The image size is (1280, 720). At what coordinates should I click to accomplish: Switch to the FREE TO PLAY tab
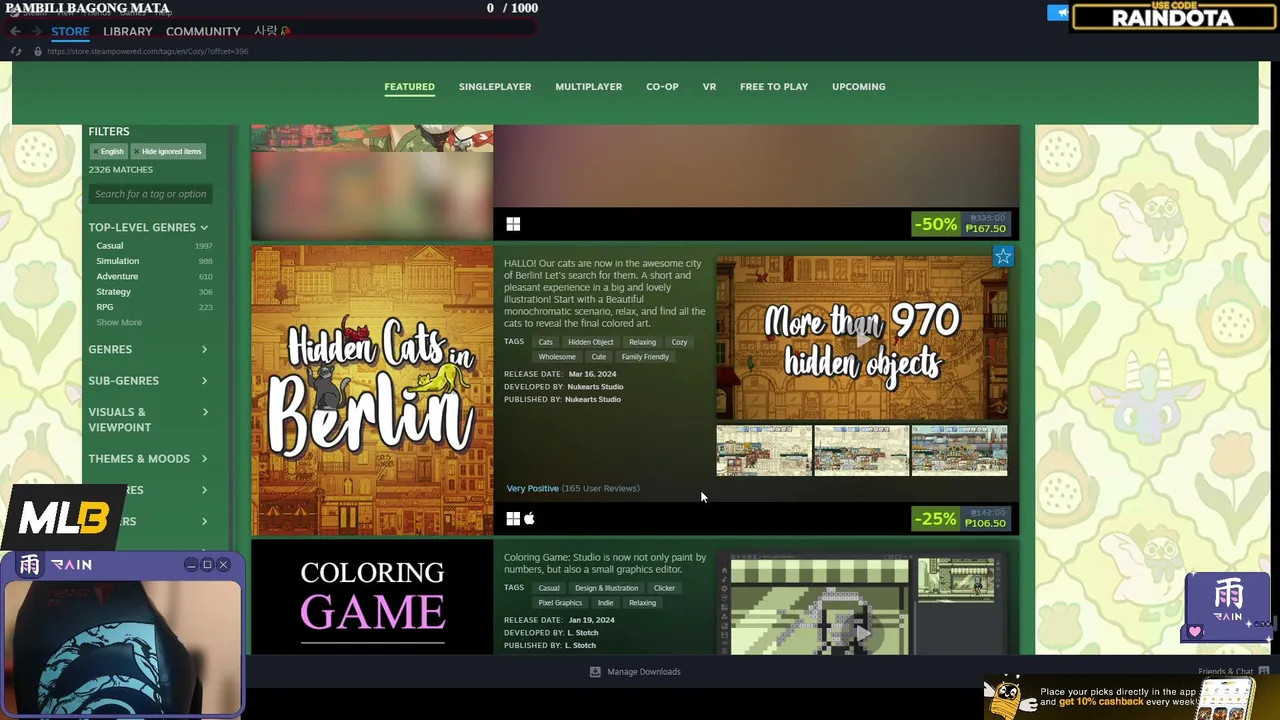[774, 87]
